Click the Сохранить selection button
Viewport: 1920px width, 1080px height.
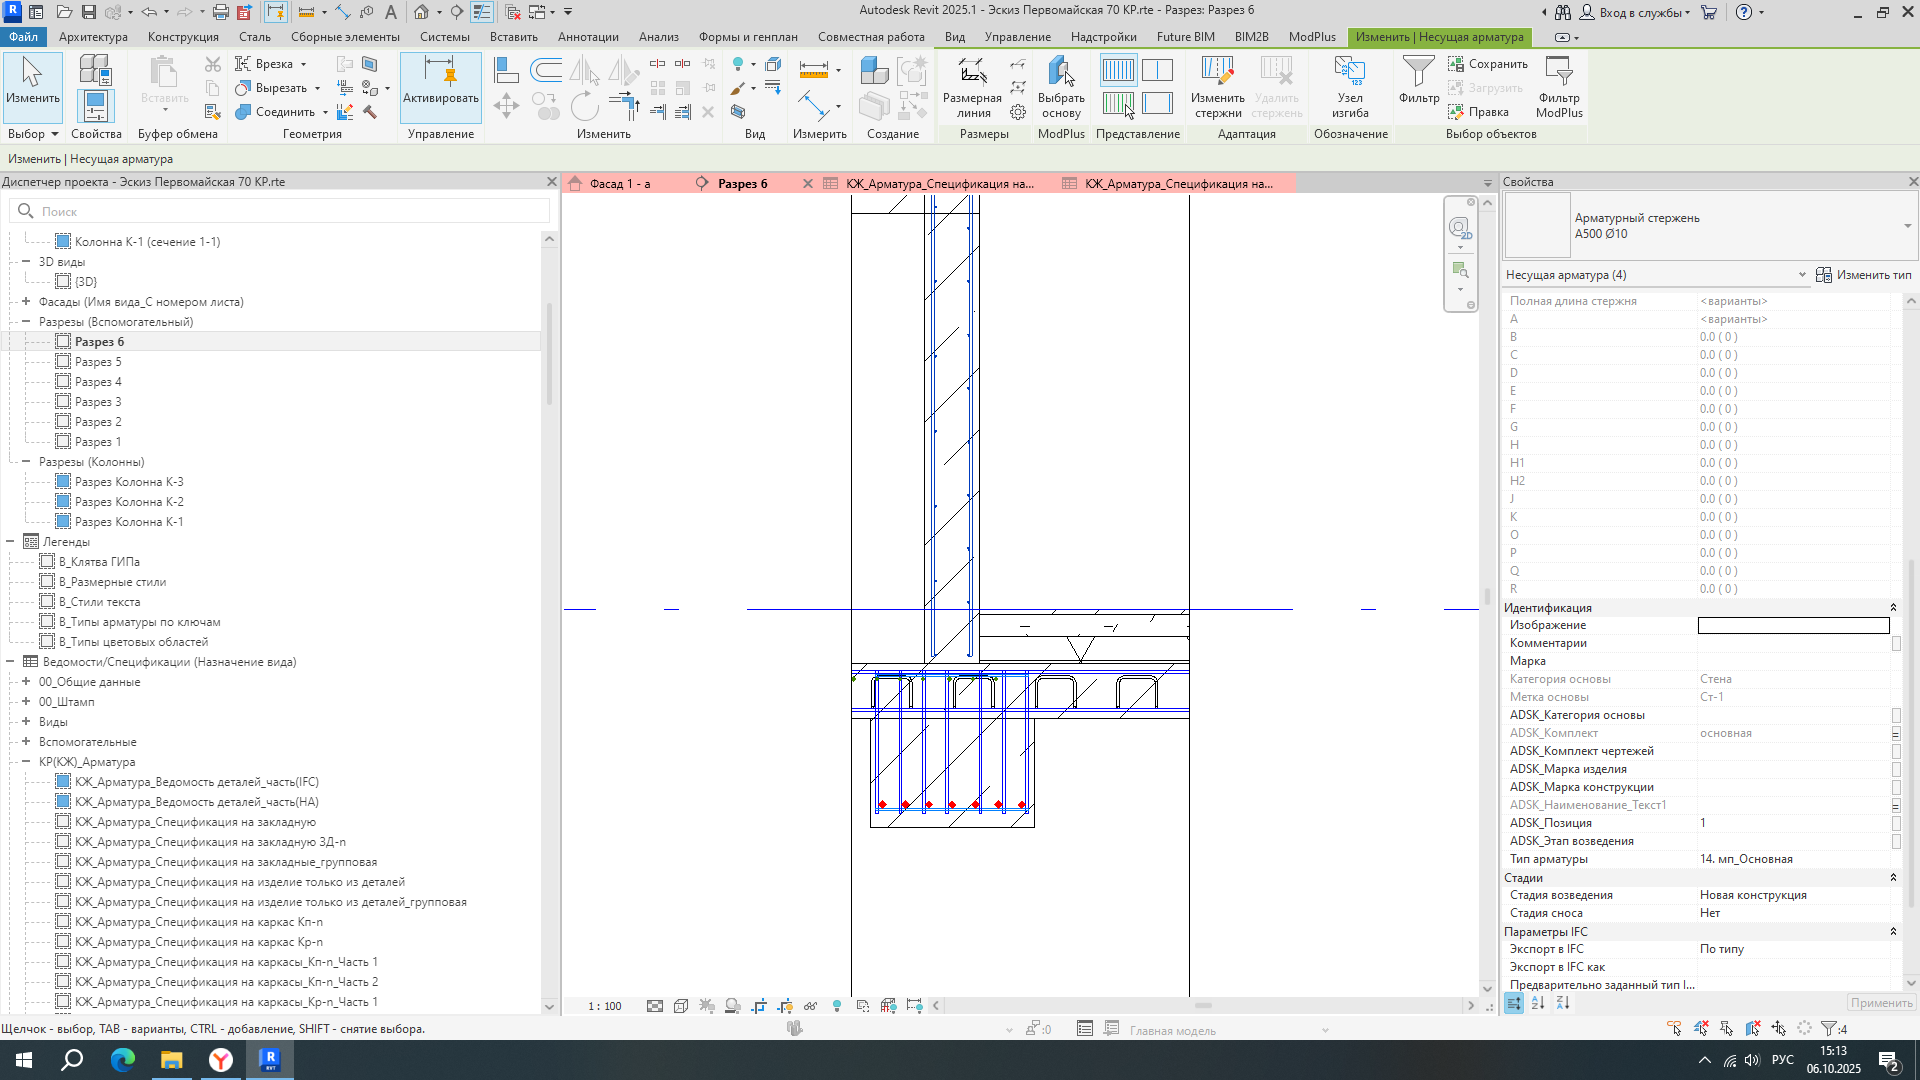[1487, 64]
